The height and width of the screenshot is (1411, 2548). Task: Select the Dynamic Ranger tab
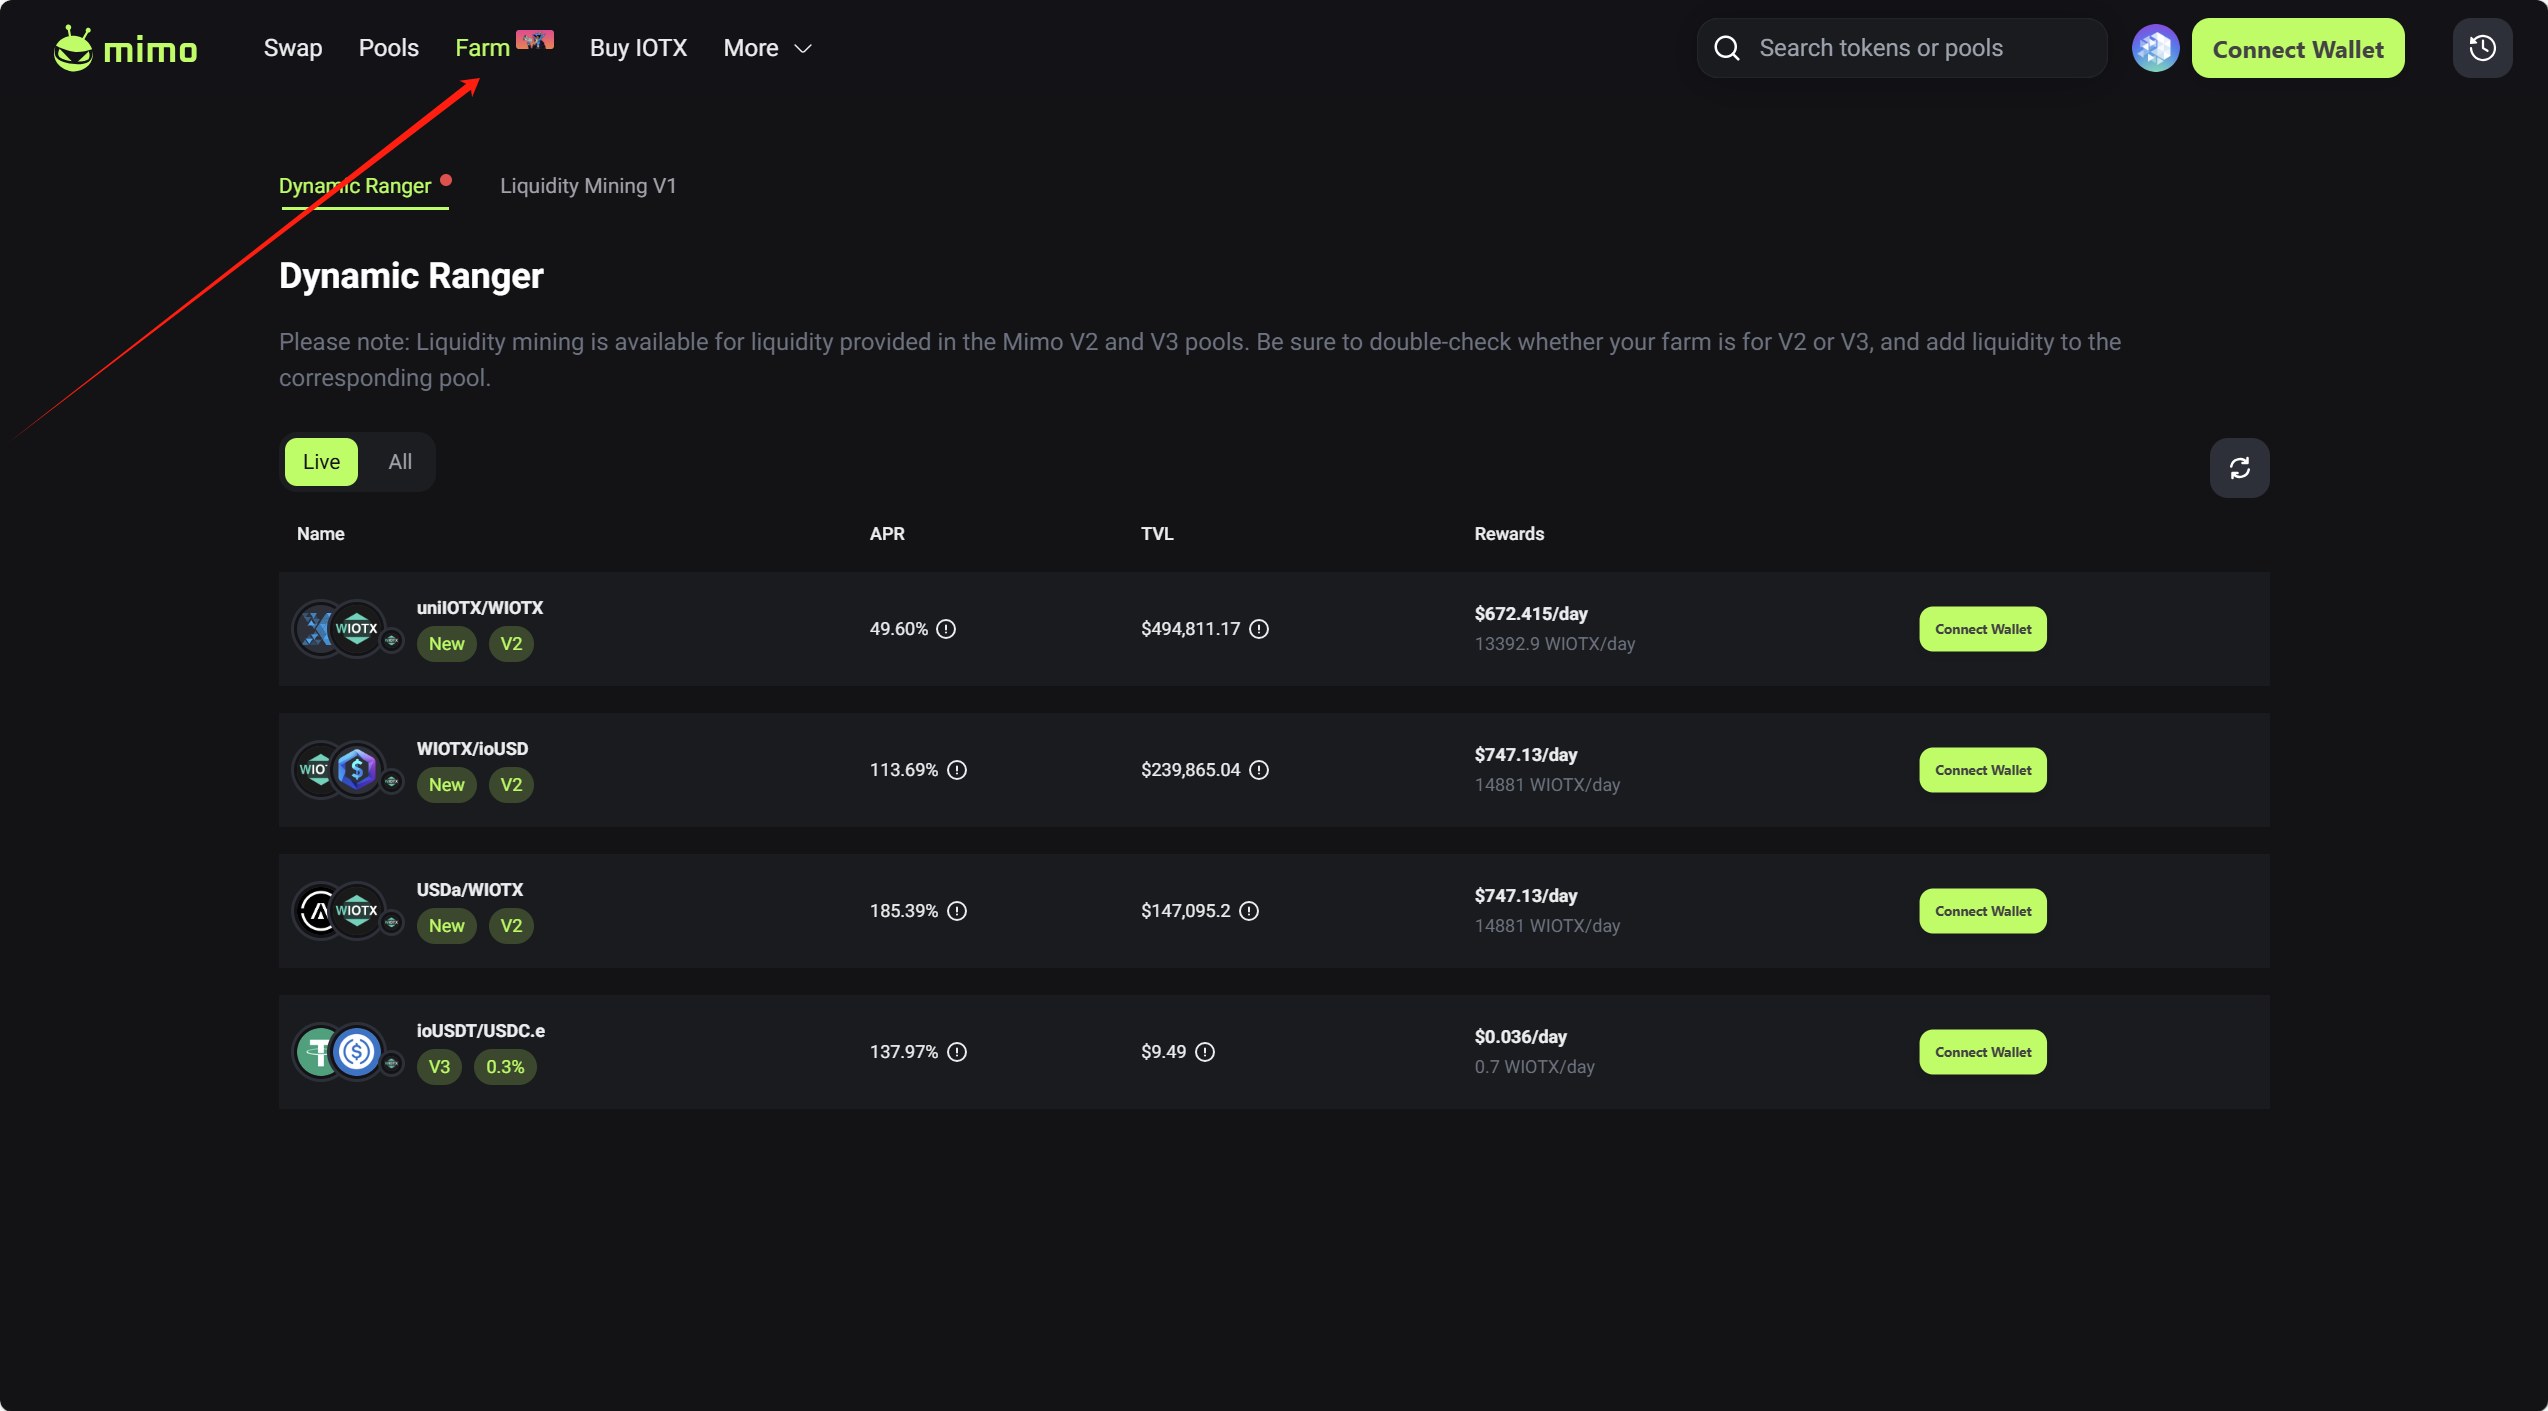[355, 186]
